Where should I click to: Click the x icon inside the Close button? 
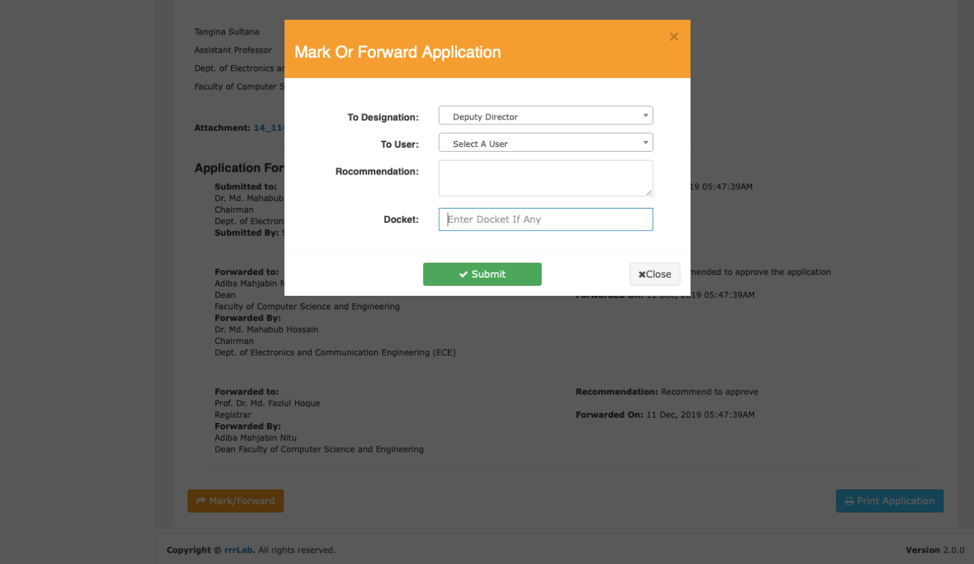tap(642, 274)
